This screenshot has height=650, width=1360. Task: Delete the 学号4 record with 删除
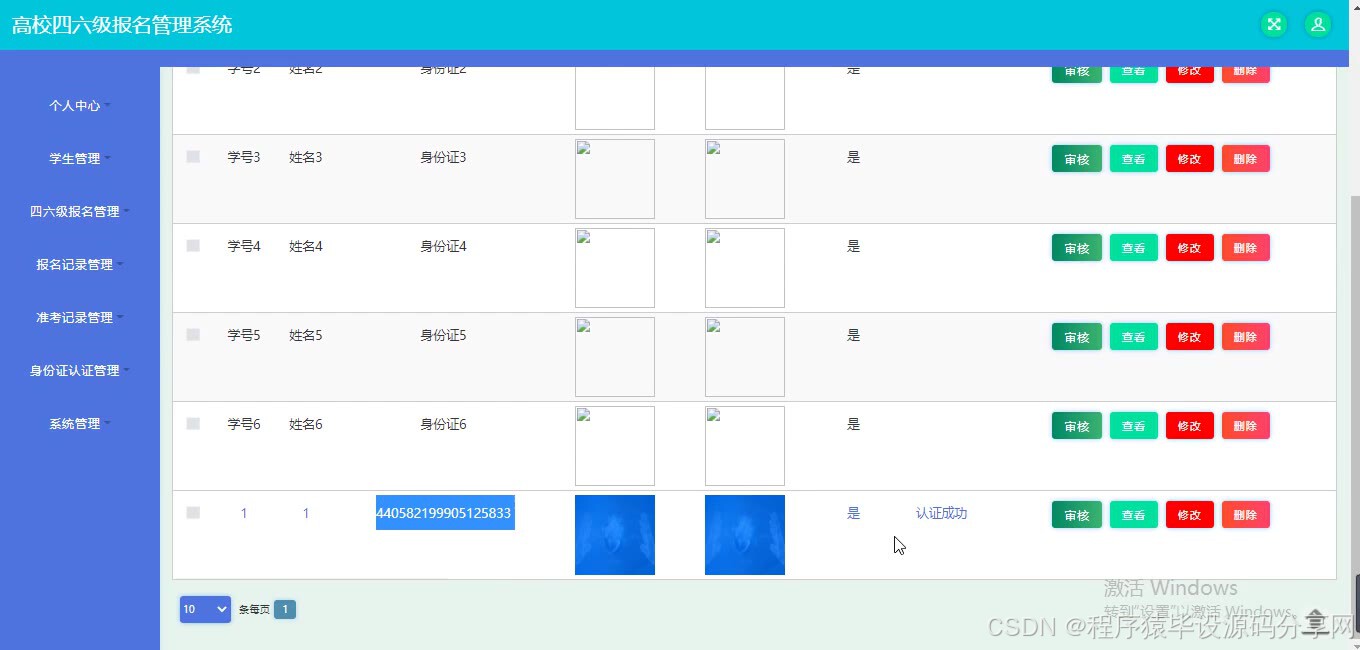click(1245, 248)
